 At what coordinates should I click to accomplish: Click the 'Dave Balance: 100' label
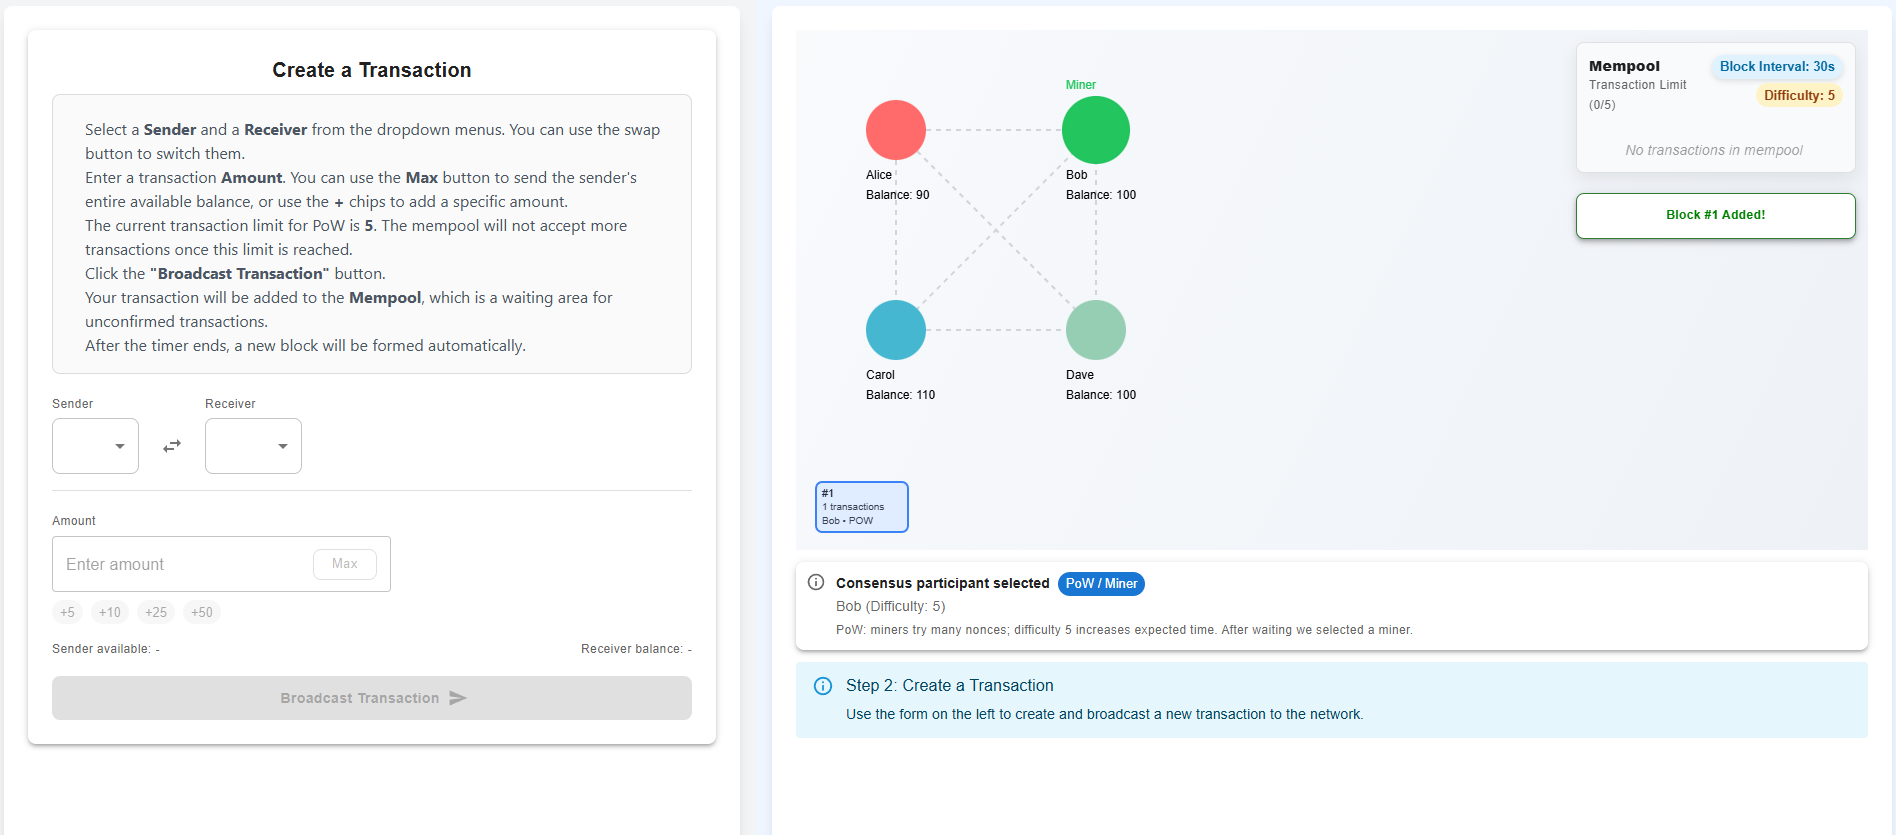(1101, 385)
